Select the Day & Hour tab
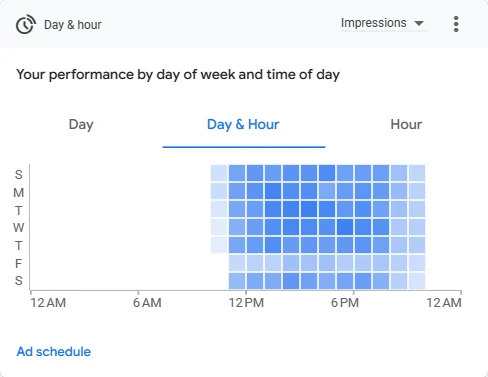Screen dimensions: 488x377 click(x=243, y=125)
